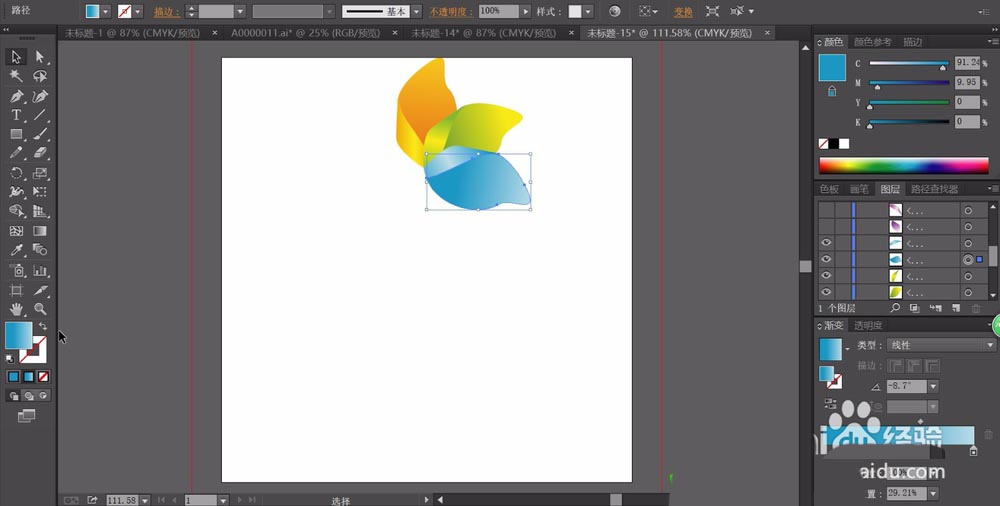Image resolution: width=1000 pixels, height=506 pixels.
Task: Show the purple petal sublayer
Action: point(827,226)
